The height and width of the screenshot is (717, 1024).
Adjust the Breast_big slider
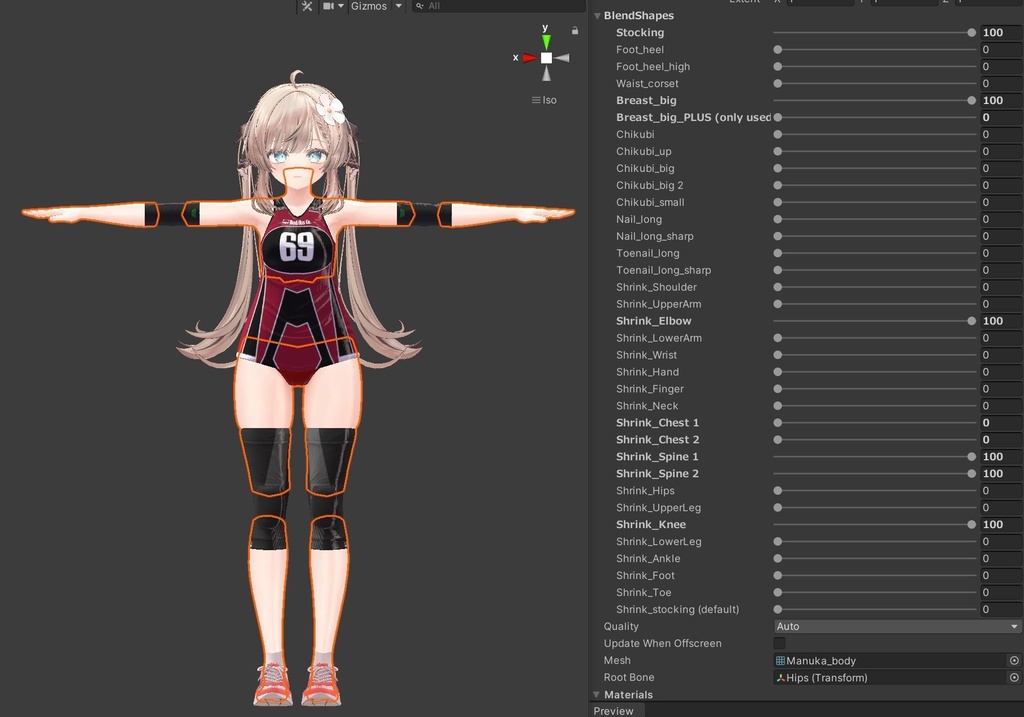point(874,101)
